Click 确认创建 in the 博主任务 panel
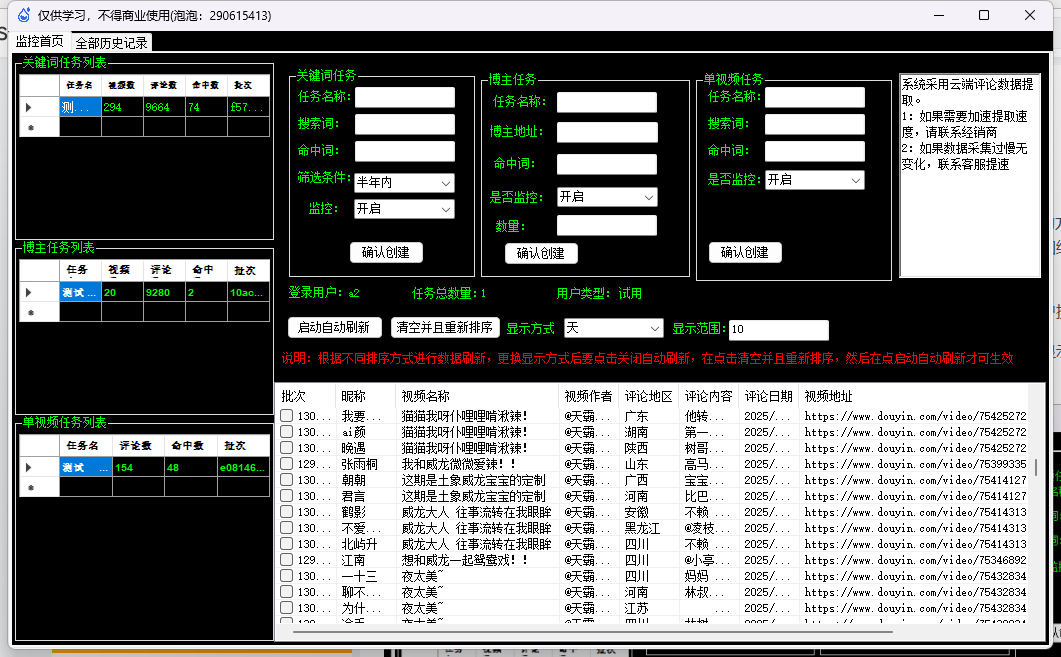Image resolution: width=1061 pixels, height=657 pixels. coord(541,253)
